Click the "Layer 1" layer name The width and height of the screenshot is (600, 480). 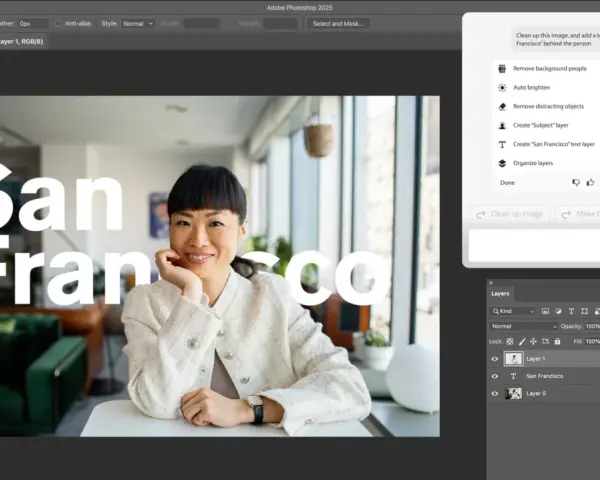point(536,359)
